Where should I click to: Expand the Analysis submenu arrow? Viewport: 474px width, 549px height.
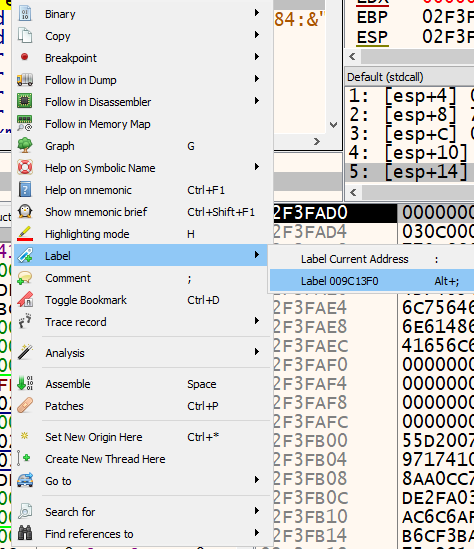click(257, 352)
